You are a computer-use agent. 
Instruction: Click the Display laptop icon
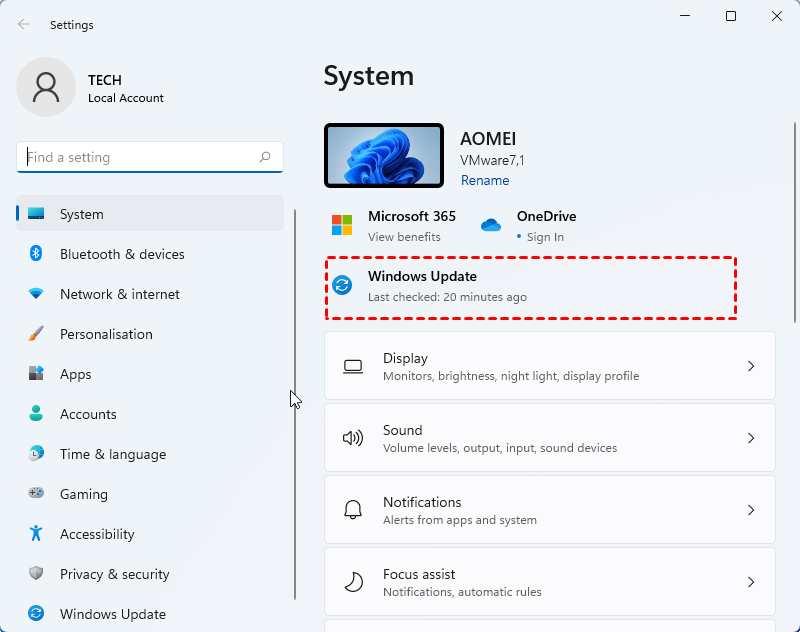tap(353, 366)
